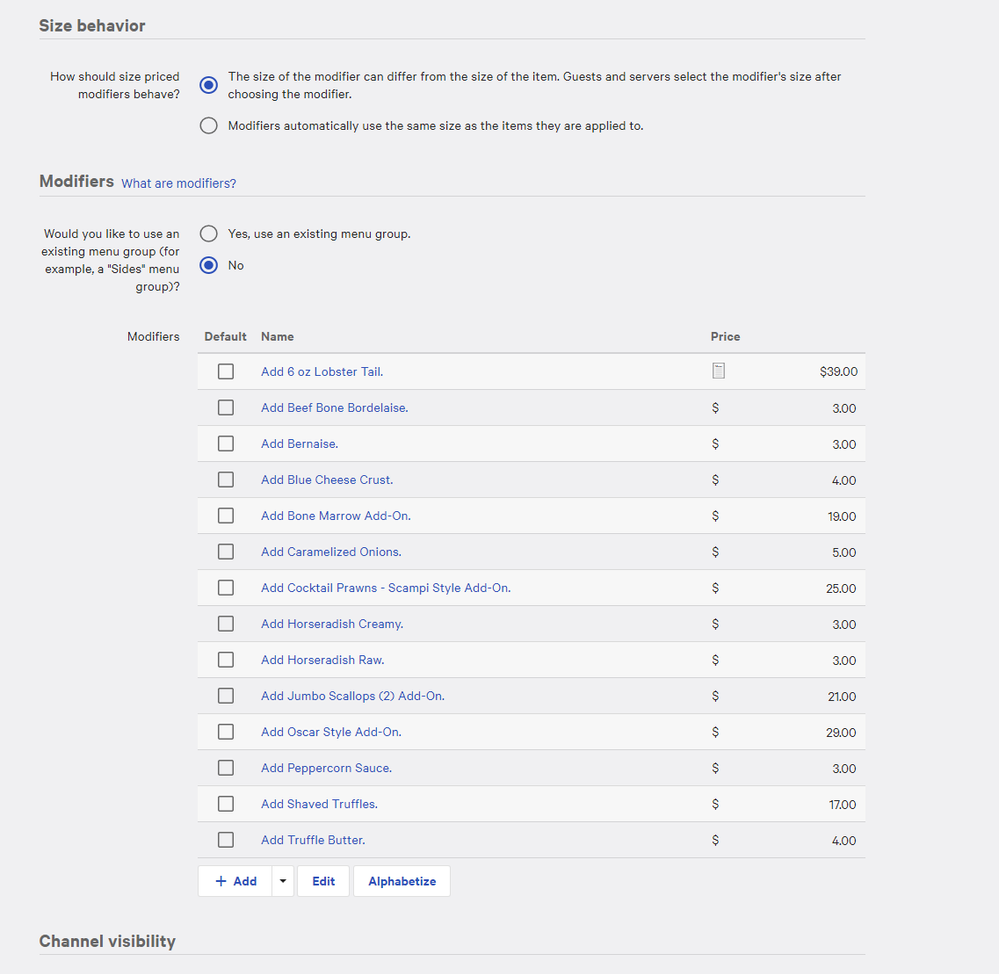Click the Edit button below modifiers
This screenshot has height=974, width=999.
(x=323, y=881)
